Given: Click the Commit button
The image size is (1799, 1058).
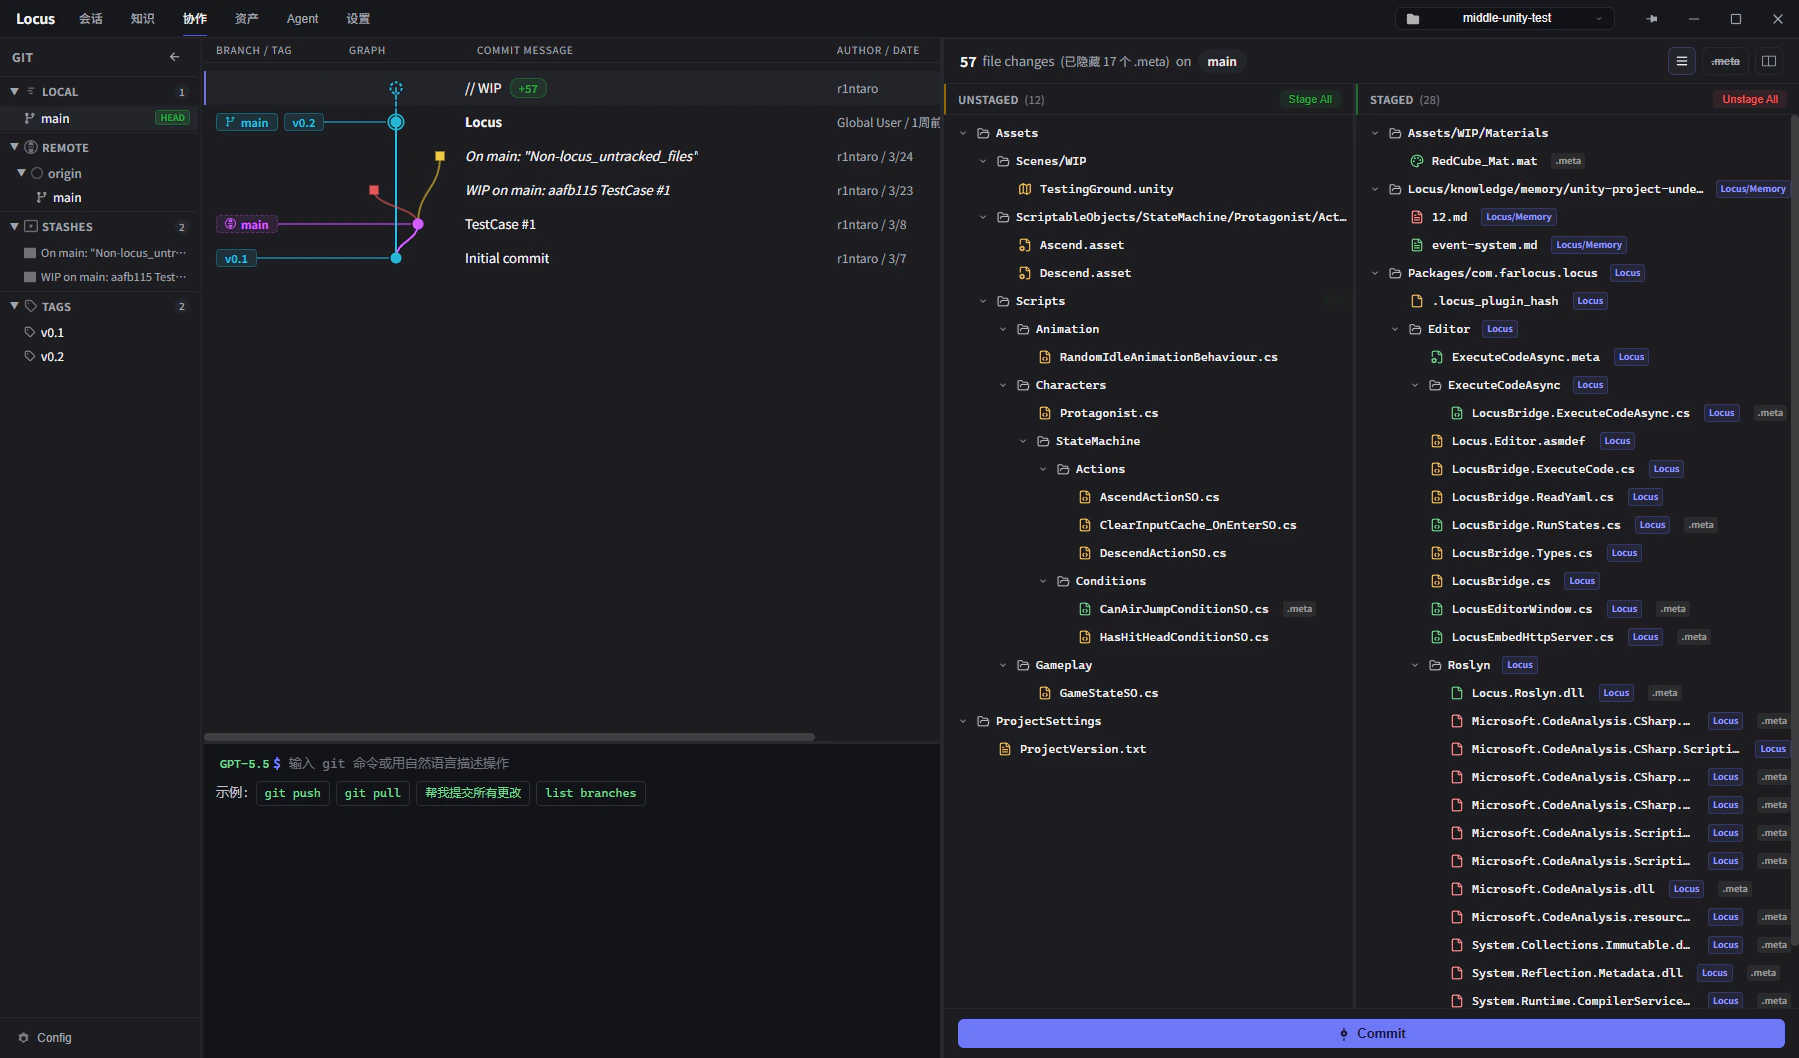Looking at the screenshot, I should click(x=1371, y=1034).
